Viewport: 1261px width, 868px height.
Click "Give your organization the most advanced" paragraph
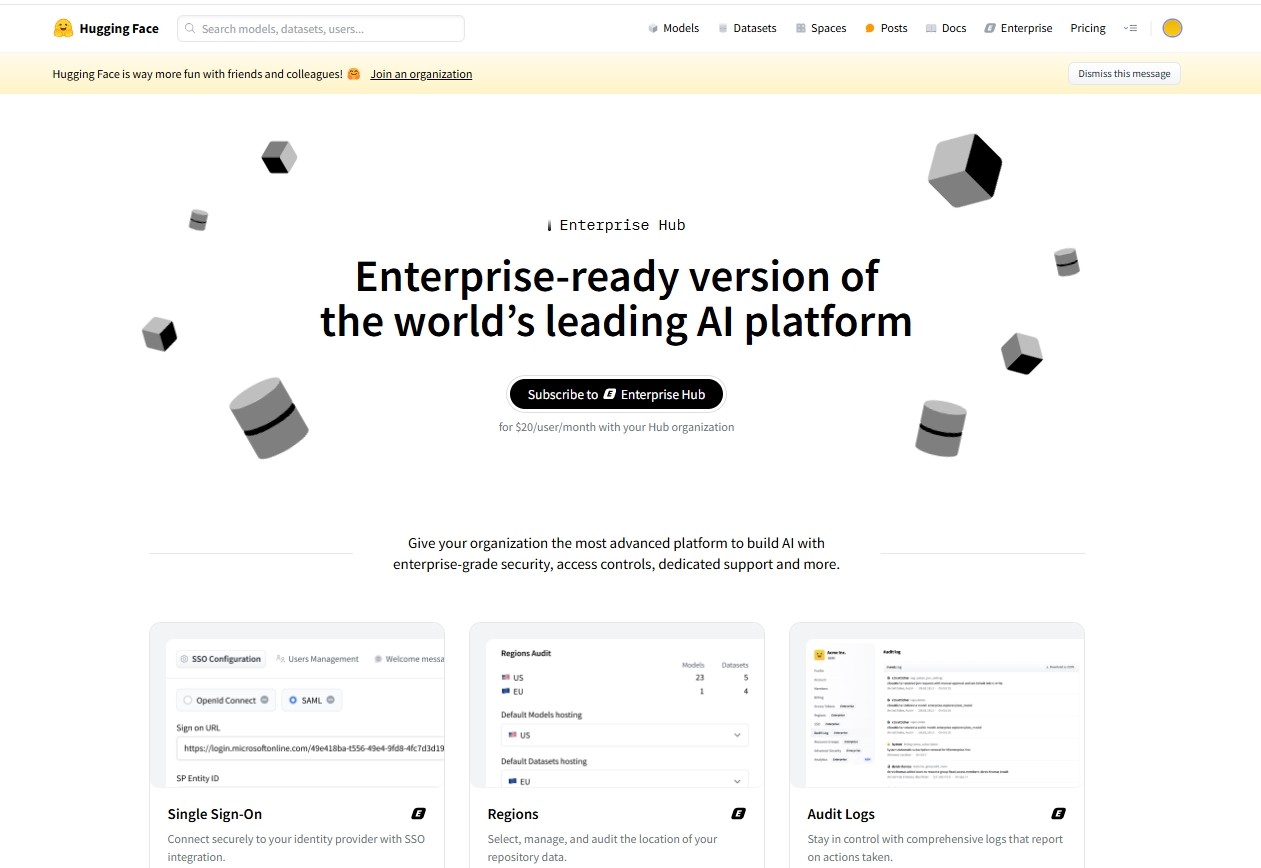(616, 554)
